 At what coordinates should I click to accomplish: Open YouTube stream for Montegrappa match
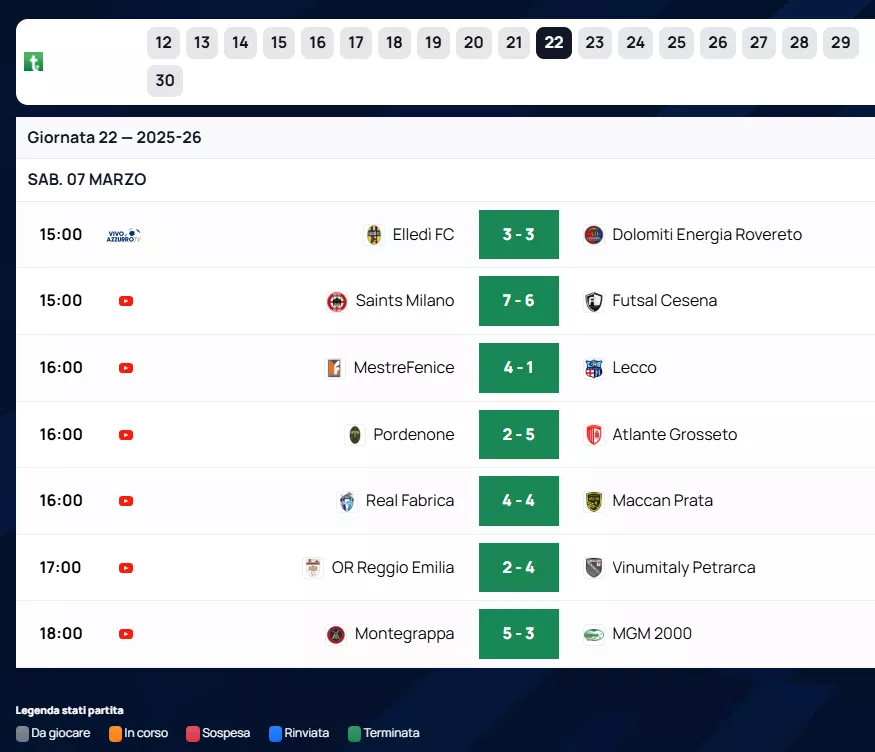tap(126, 634)
